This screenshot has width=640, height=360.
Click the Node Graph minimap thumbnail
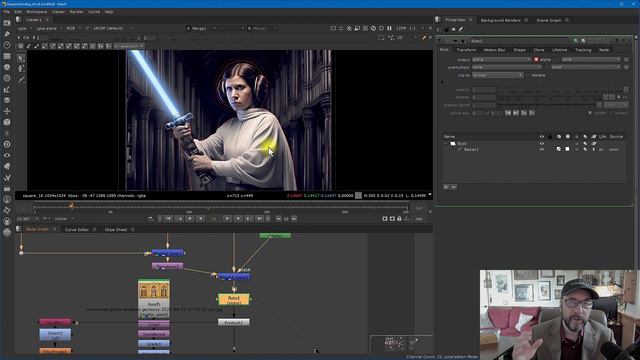pos(401,344)
